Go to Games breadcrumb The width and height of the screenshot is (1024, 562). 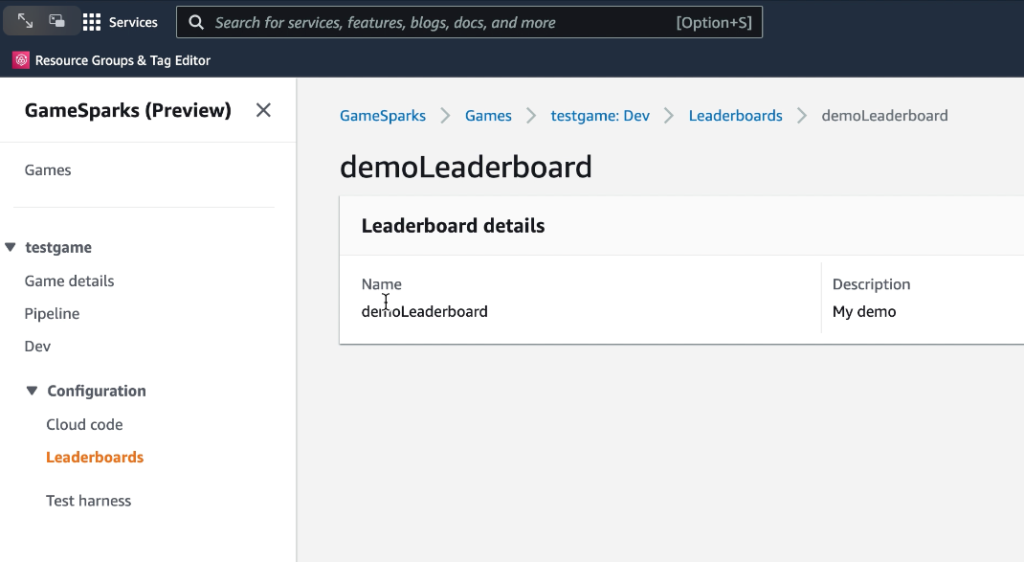[488, 116]
